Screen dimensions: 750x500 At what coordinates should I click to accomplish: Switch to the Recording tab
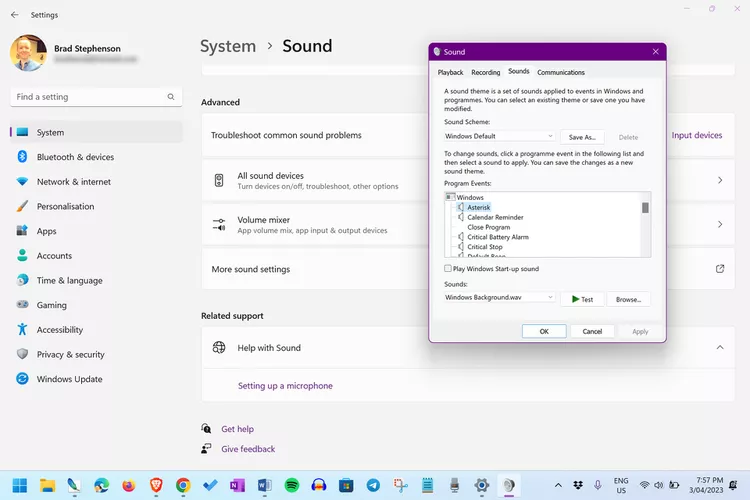485,72
